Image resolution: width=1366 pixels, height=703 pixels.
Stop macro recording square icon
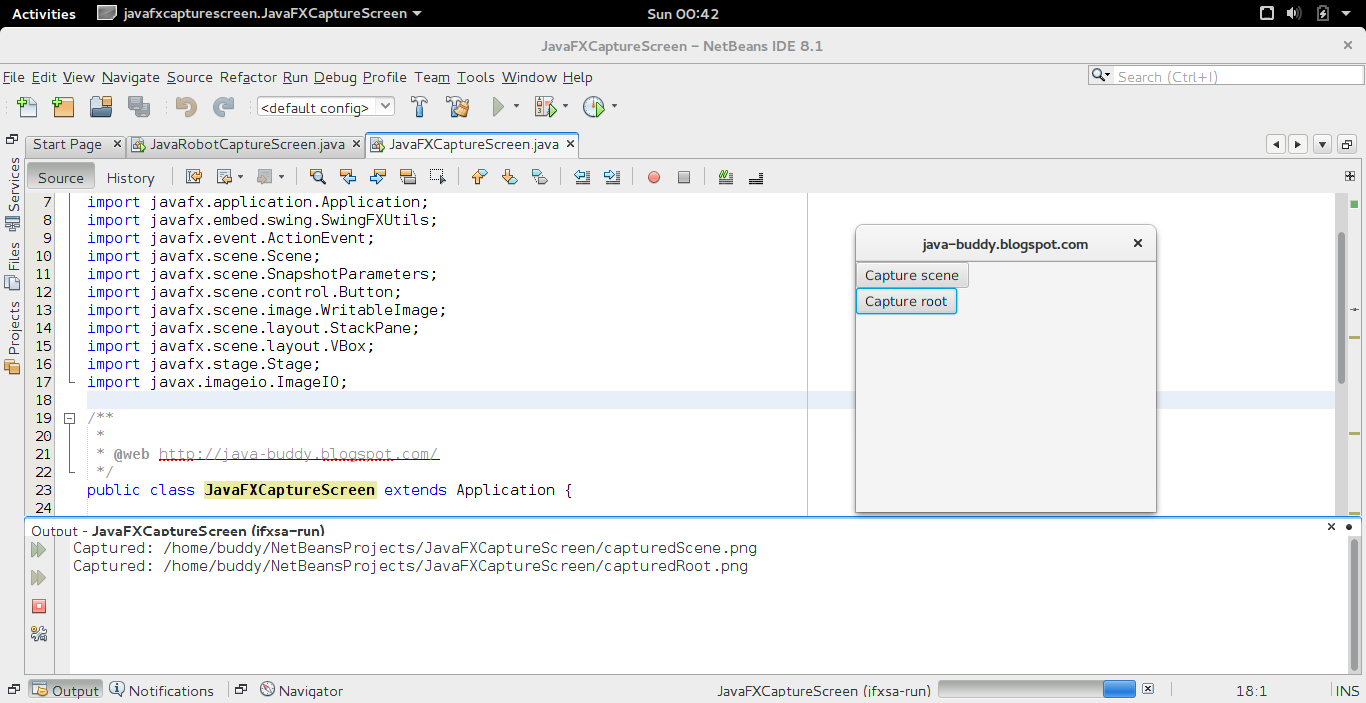point(684,177)
